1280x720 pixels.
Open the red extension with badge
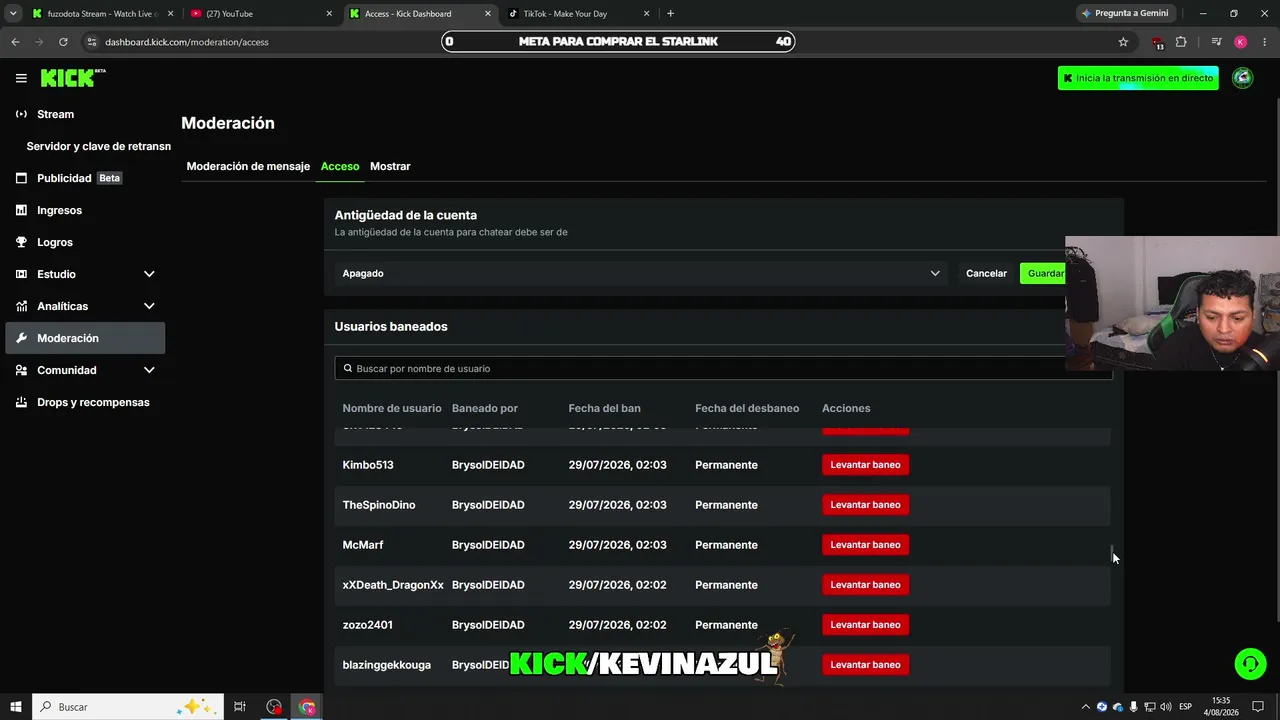click(x=1158, y=42)
